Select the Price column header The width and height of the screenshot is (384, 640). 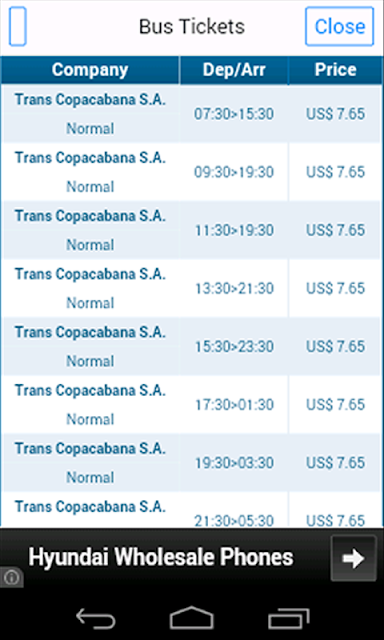(x=336, y=70)
